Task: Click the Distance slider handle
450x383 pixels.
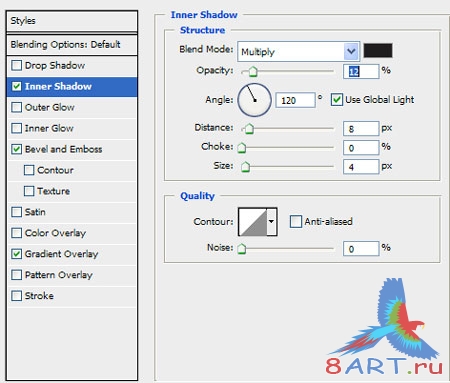Action: [x=249, y=129]
